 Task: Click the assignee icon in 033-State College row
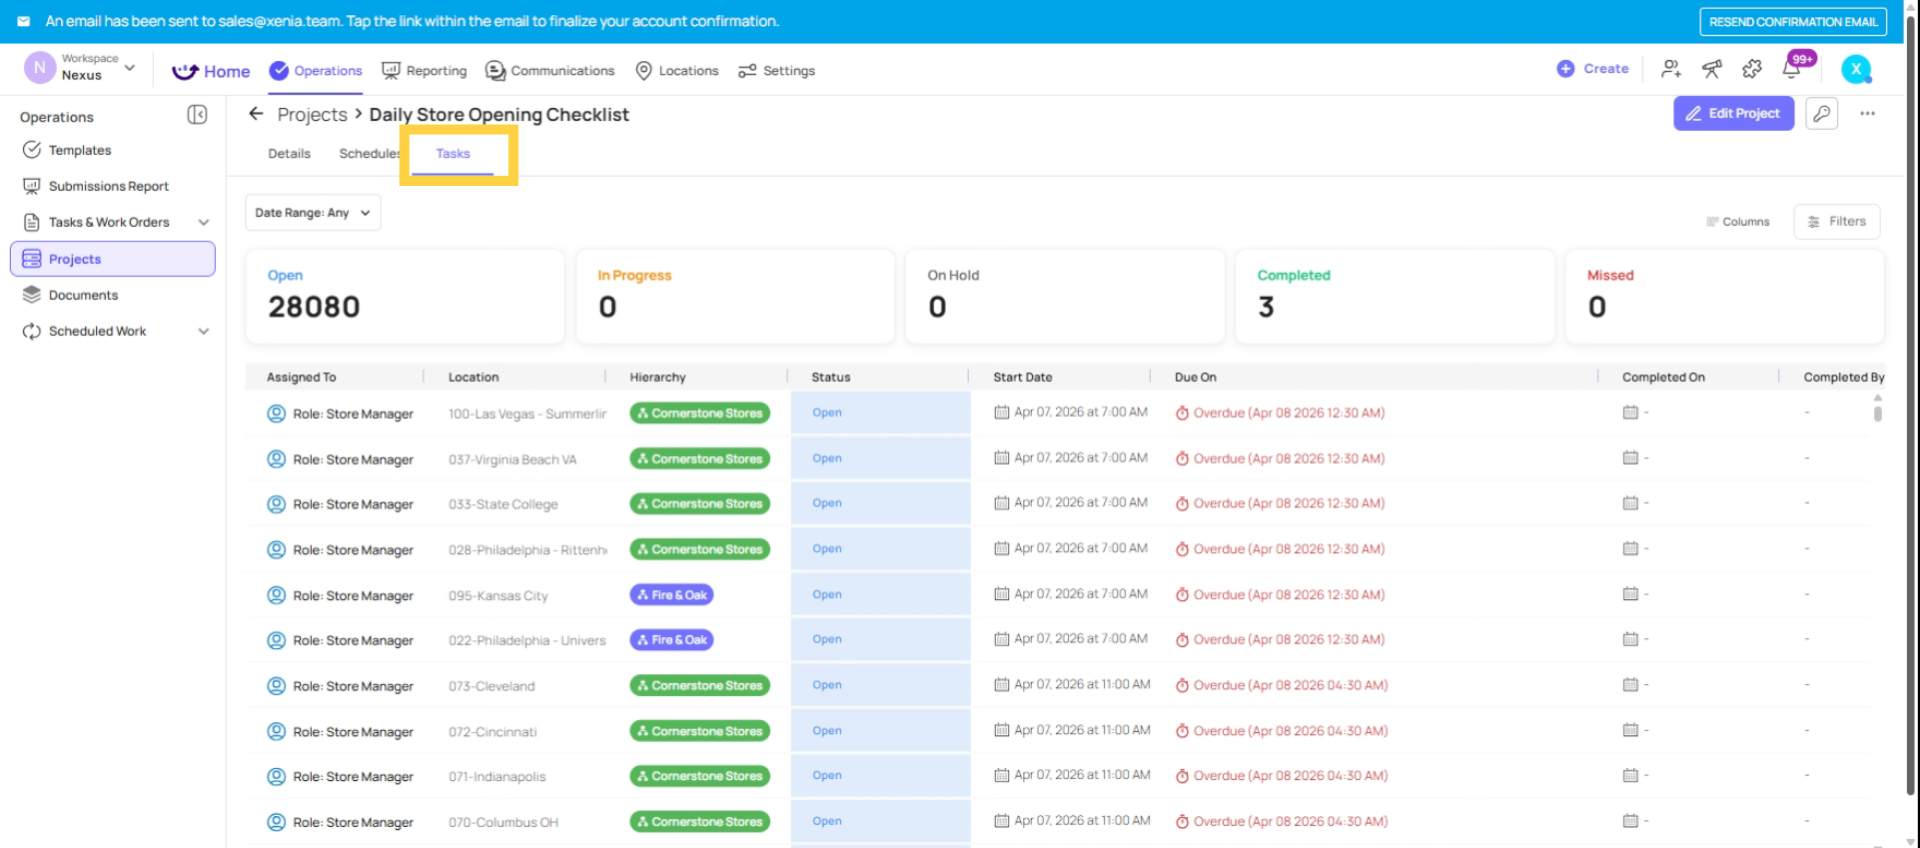[x=276, y=504]
